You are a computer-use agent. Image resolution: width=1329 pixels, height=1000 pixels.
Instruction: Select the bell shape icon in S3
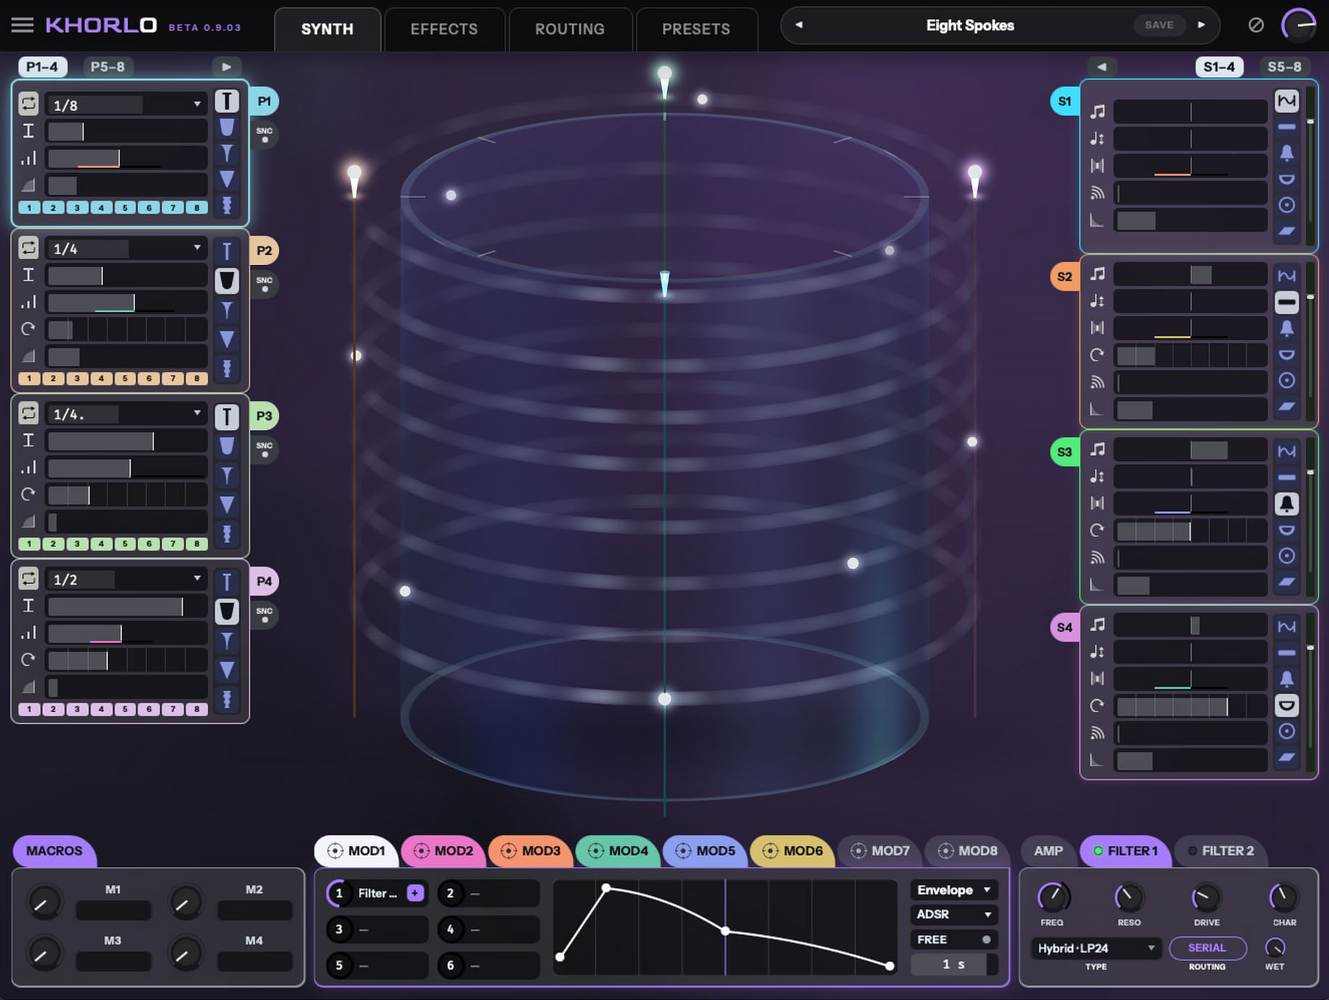click(x=1287, y=503)
